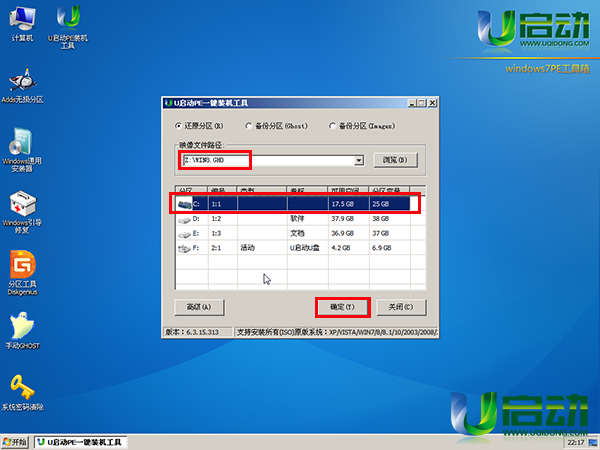Click the D: drive icon in partition list
This screenshot has height=450, width=600.
[x=184, y=219]
